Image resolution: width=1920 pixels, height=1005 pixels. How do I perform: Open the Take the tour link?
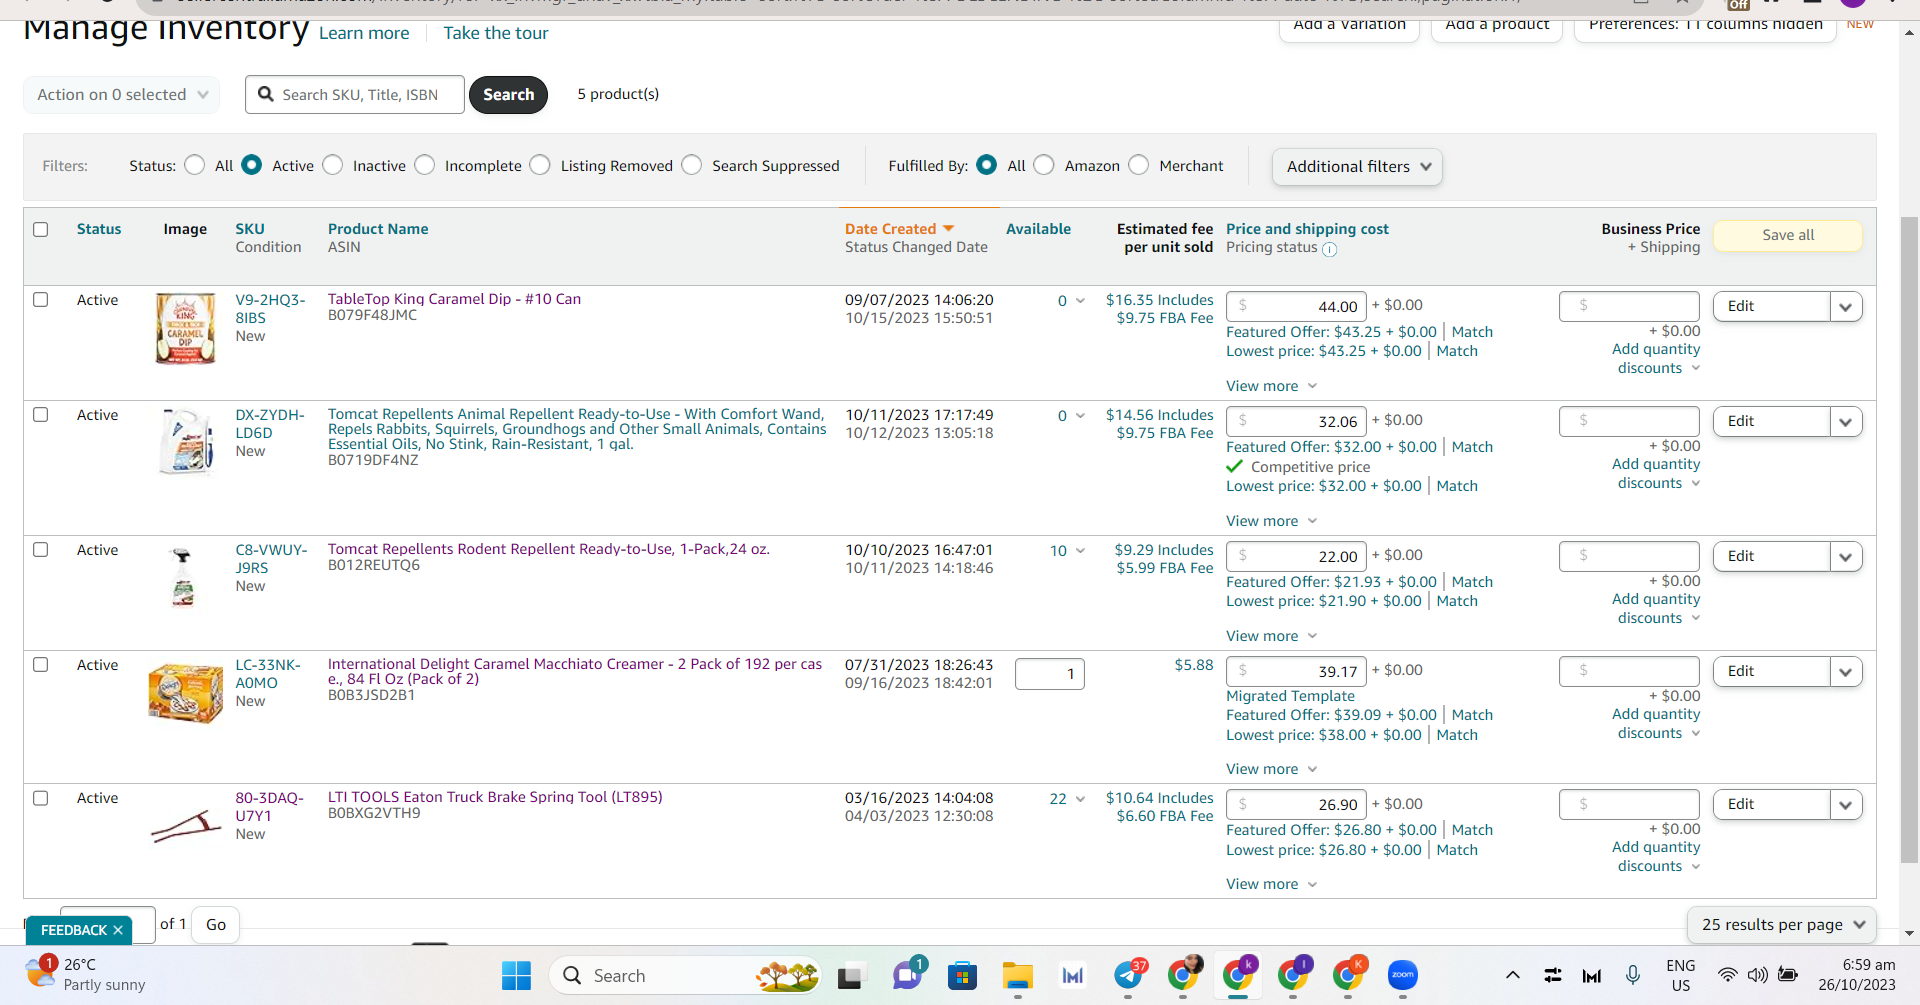click(x=496, y=33)
